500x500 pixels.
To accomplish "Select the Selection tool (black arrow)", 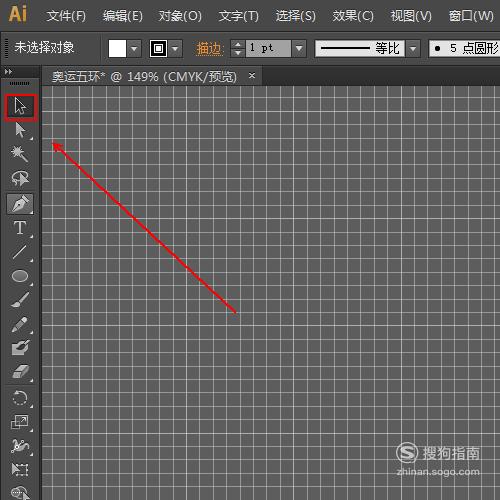I will pyautogui.click(x=21, y=107).
